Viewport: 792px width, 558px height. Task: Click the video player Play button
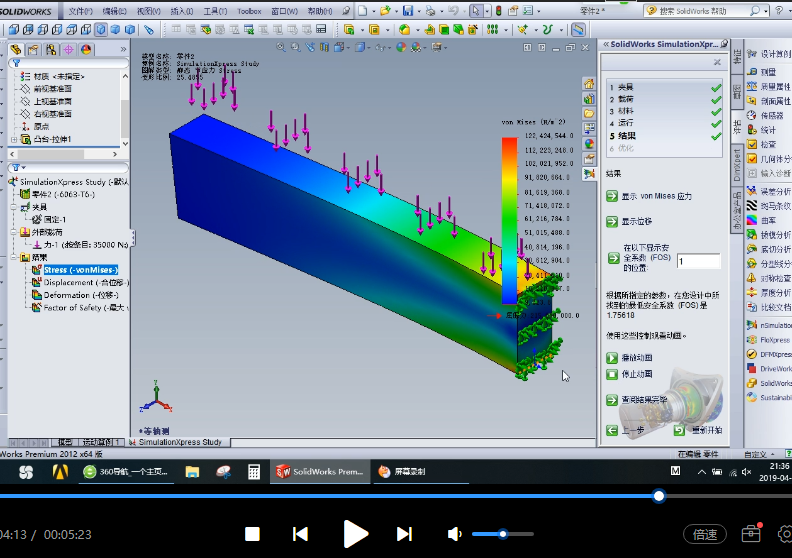[355, 534]
